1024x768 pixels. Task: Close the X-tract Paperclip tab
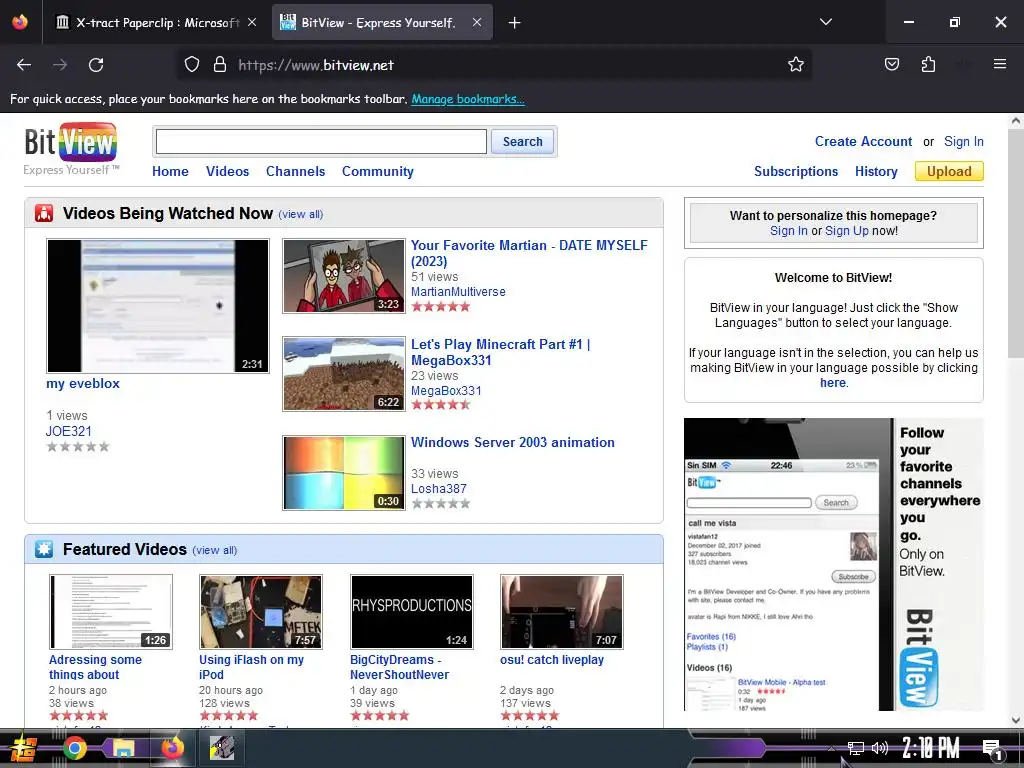click(x=252, y=22)
